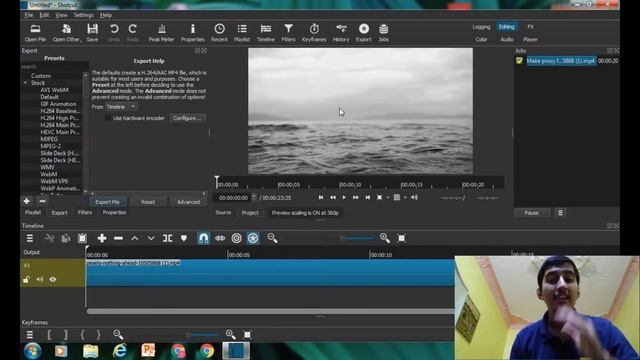640x360 pixels.
Task: Pause jobs with Pause button
Action: [x=531, y=213]
